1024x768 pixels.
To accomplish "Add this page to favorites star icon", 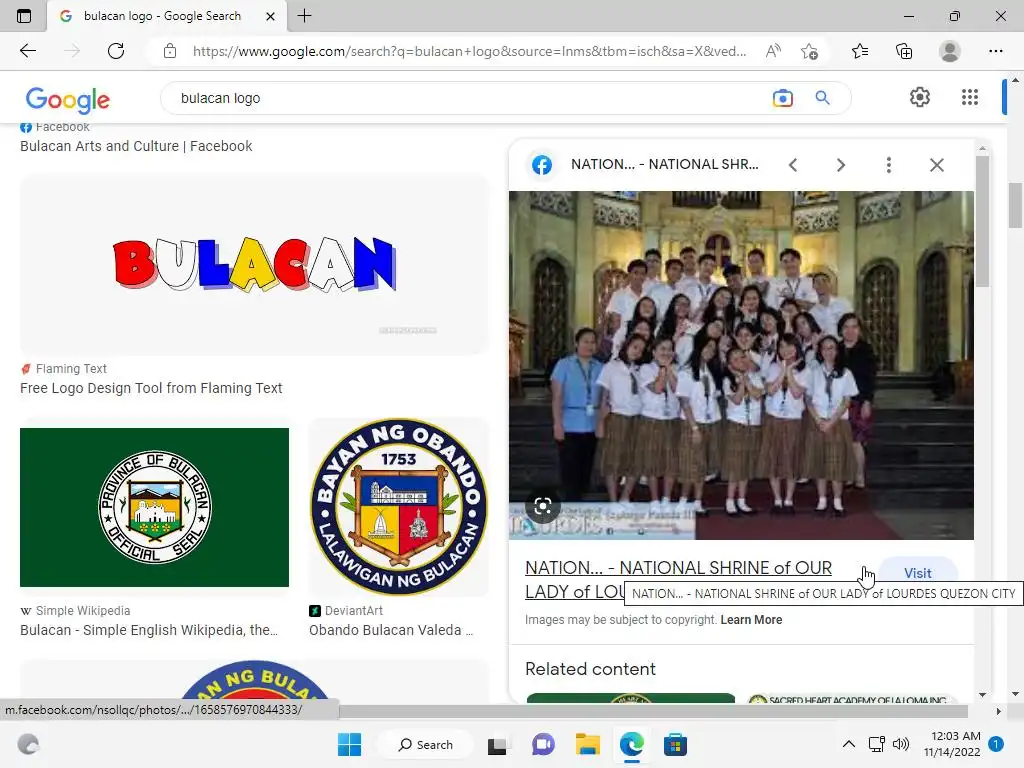I will 810,51.
